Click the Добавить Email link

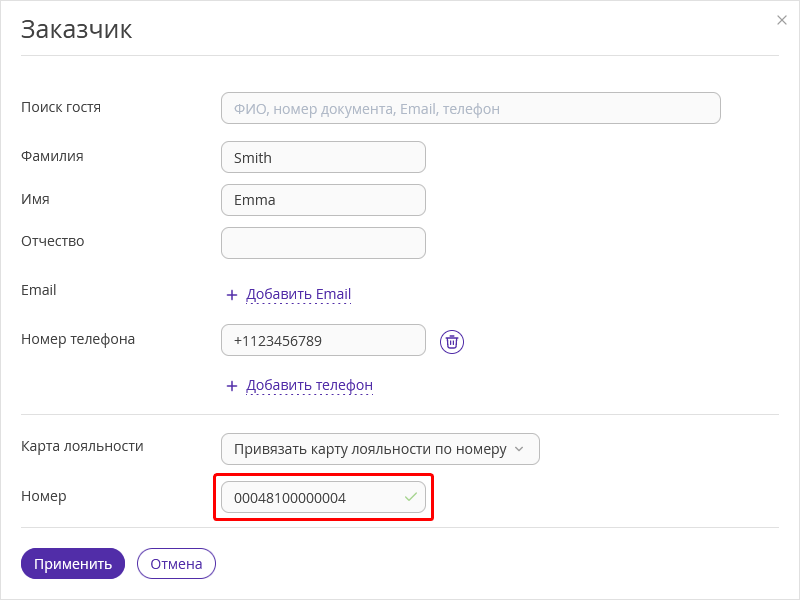click(298, 294)
